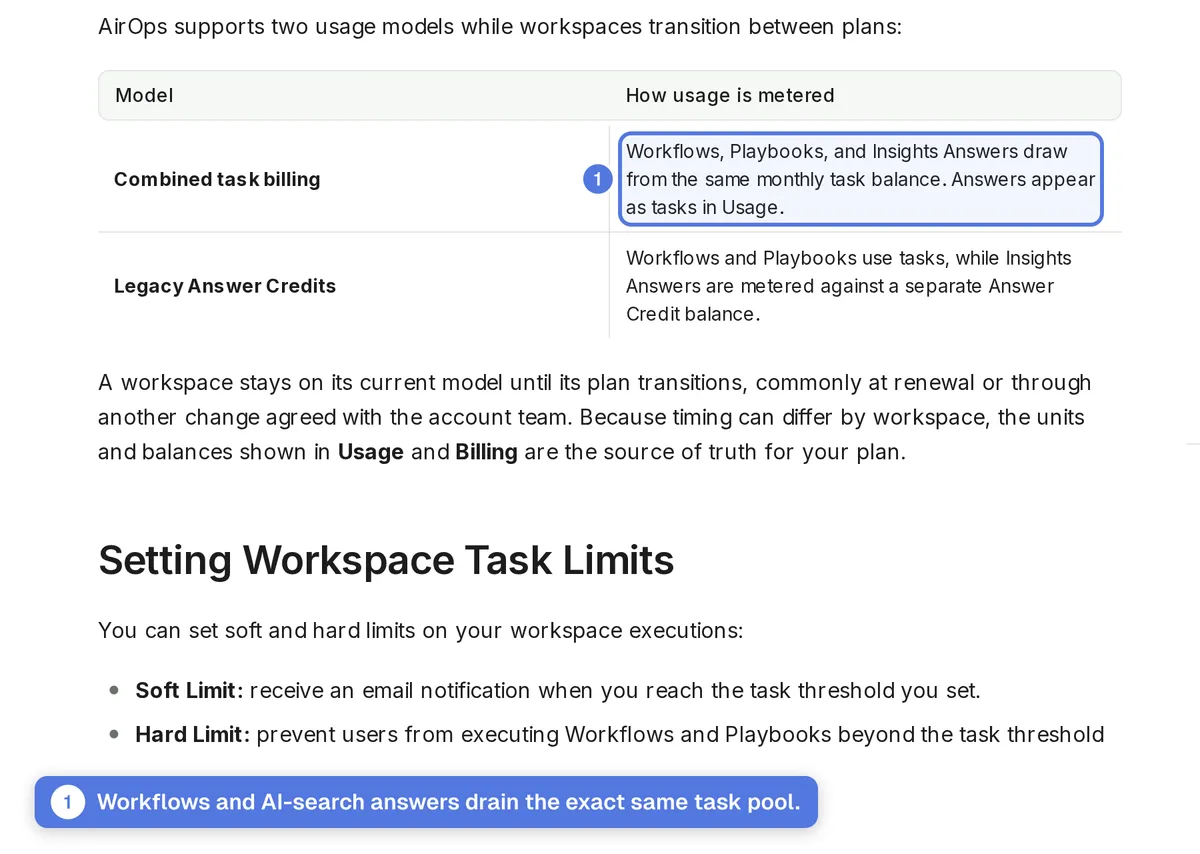Image resolution: width=1200 pixels, height=854 pixels.
Task: Click the 'Setting Workspace Task Limits' heading
Action: [386, 560]
